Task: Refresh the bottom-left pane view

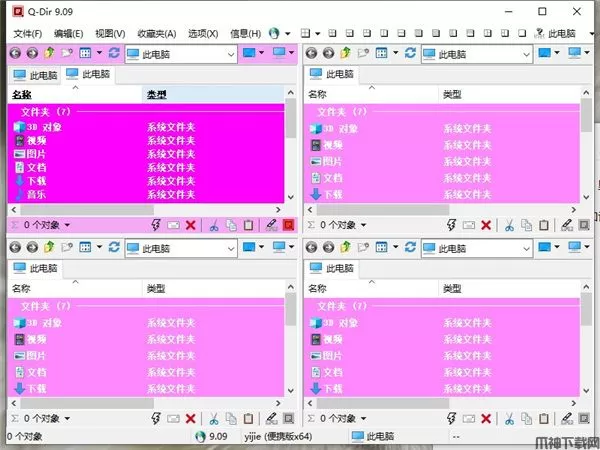Action: point(114,247)
